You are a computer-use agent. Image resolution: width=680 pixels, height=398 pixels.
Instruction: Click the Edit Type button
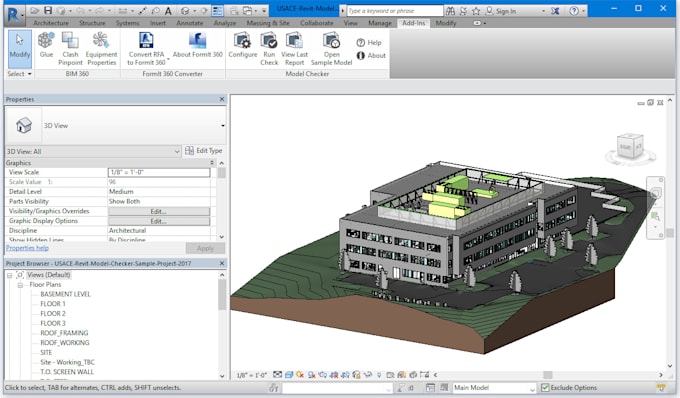[203, 150]
